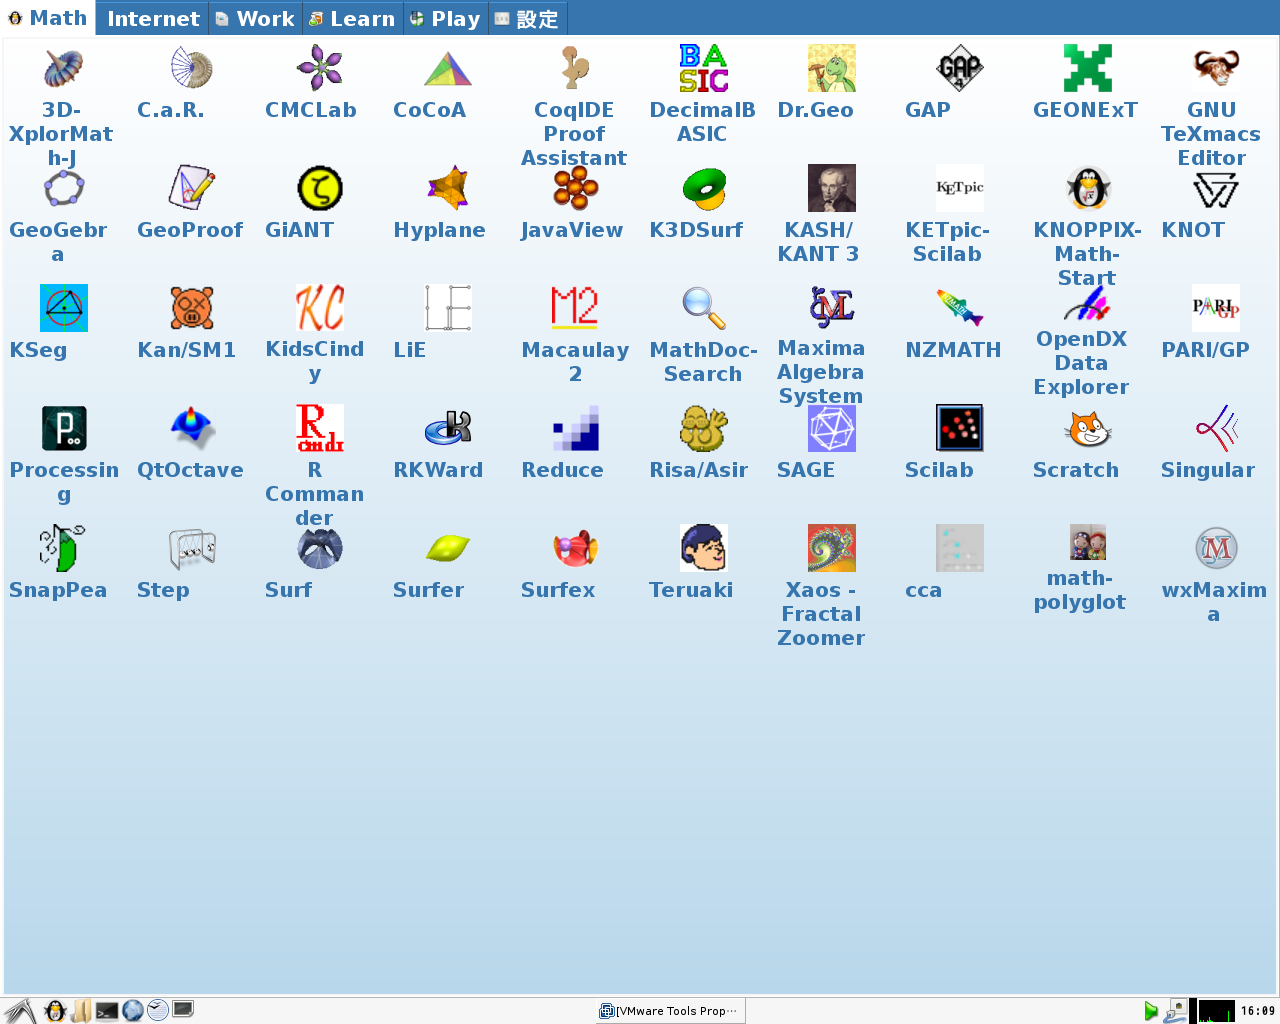Screen dimensions: 1280x1024
Task: Launch Surfex icon
Action: click(576, 548)
